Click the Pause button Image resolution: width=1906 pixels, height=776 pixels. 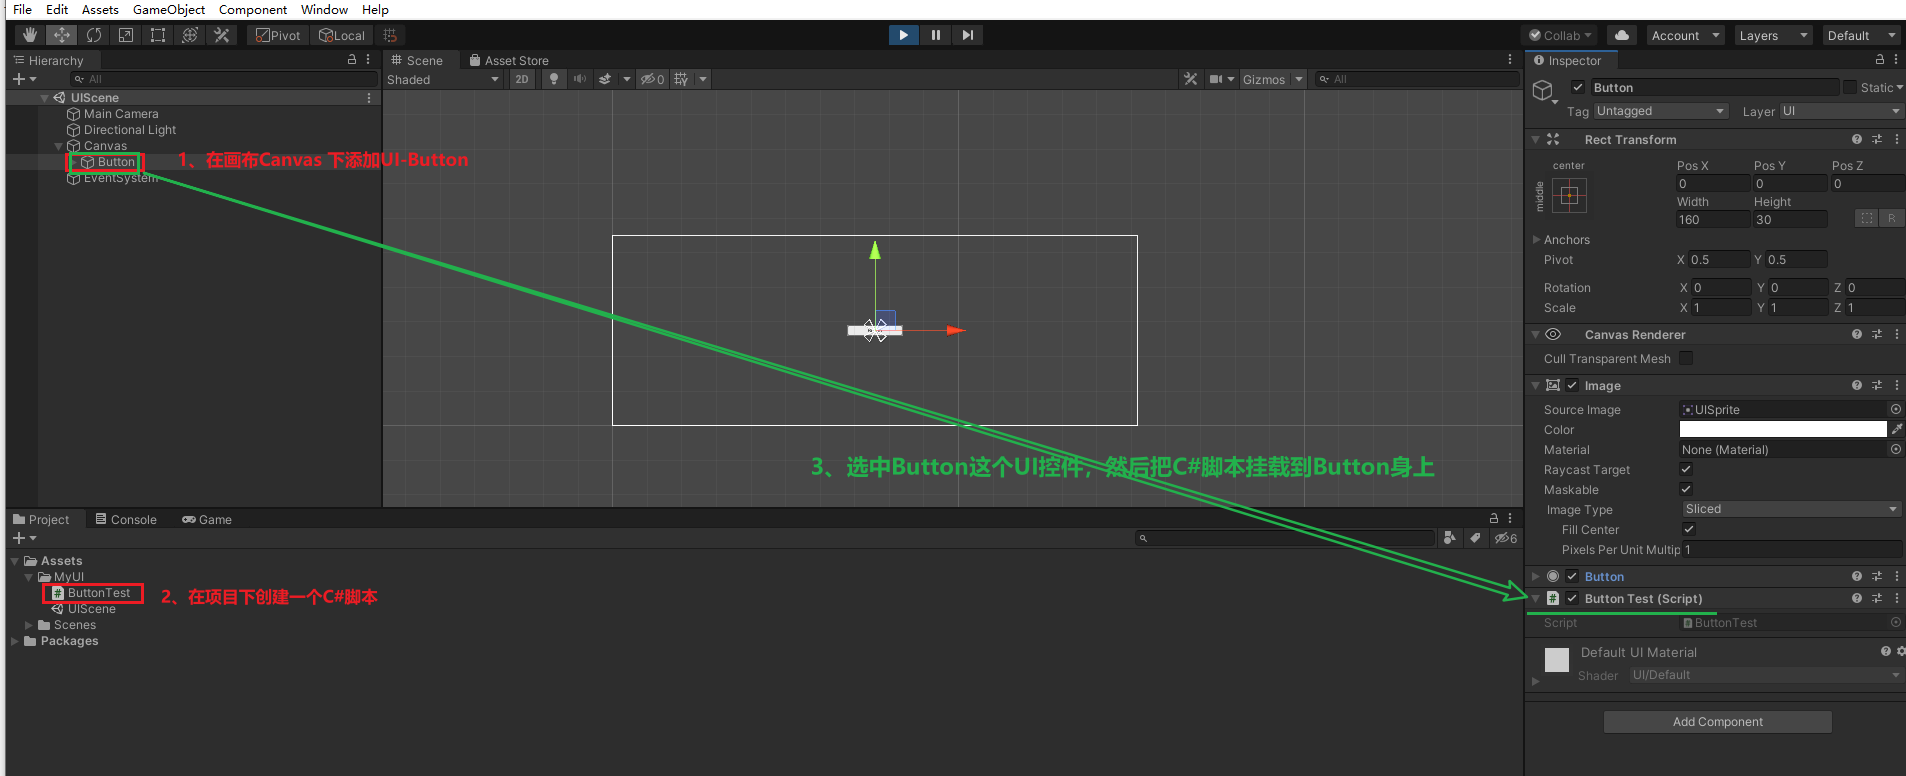(935, 35)
